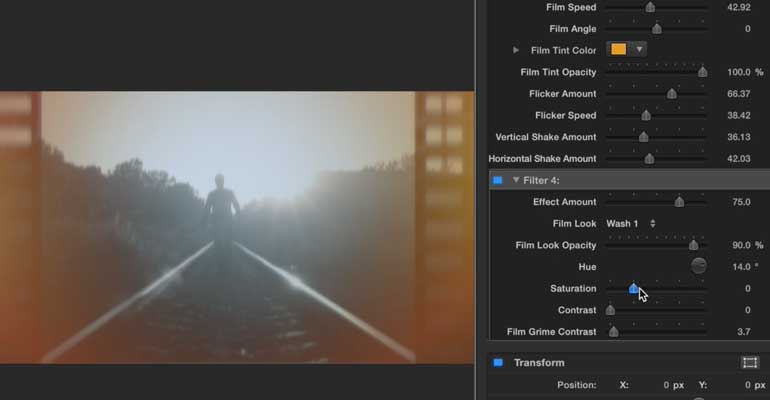Image resolution: width=770 pixels, height=400 pixels.
Task: Click the Flicker Amount value 66.37
Action: point(739,94)
